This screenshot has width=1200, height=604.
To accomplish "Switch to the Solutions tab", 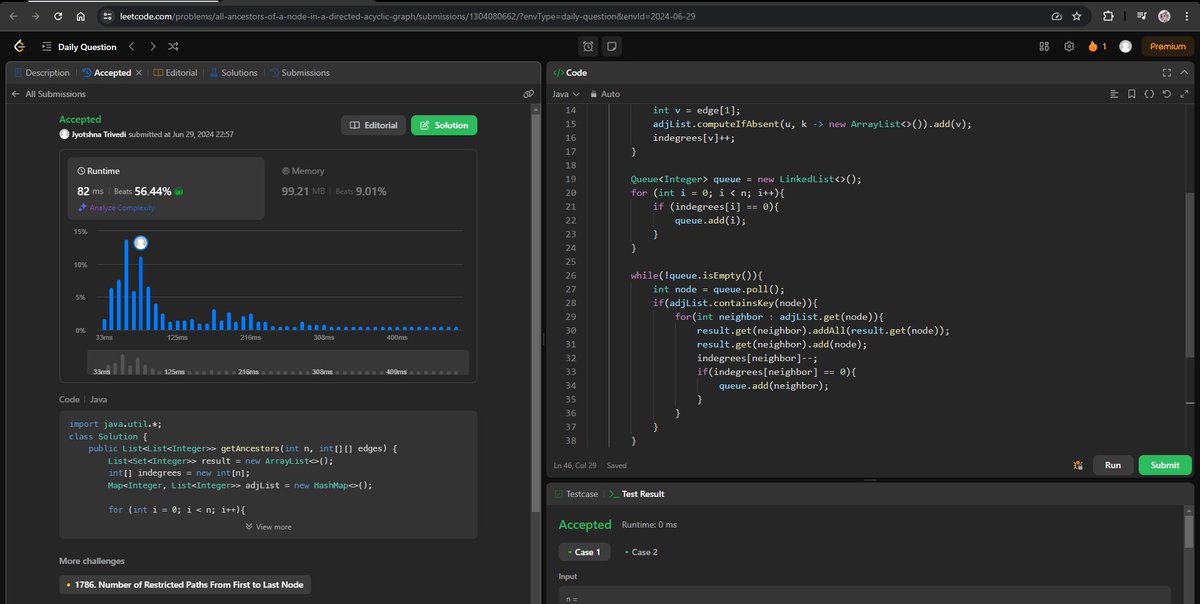I will pyautogui.click(x=233, y=73).
